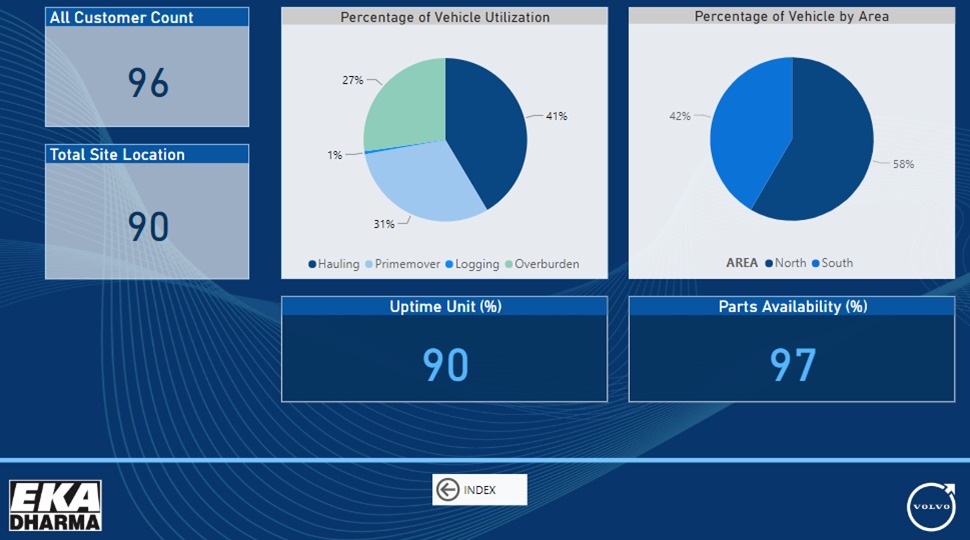Click the 41% data label

click(x=556, y=116)
